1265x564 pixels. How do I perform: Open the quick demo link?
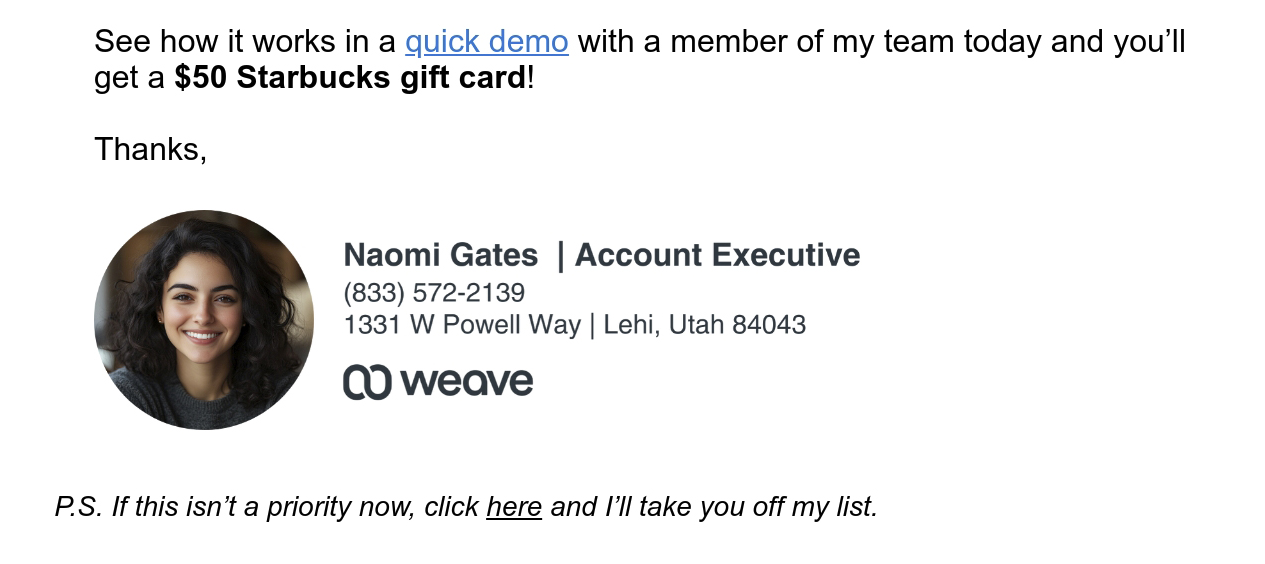(486, 42)
